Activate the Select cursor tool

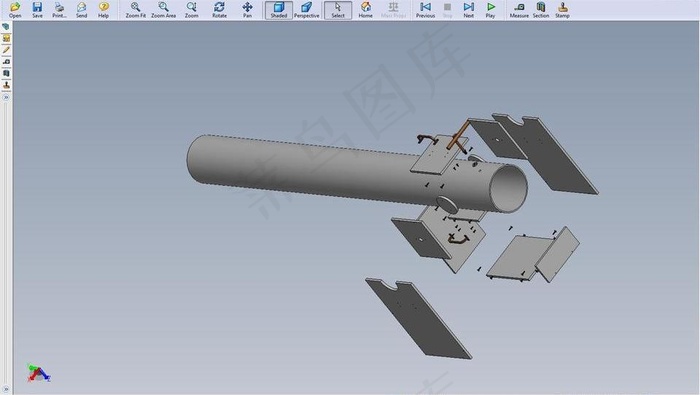pos(338,10)
